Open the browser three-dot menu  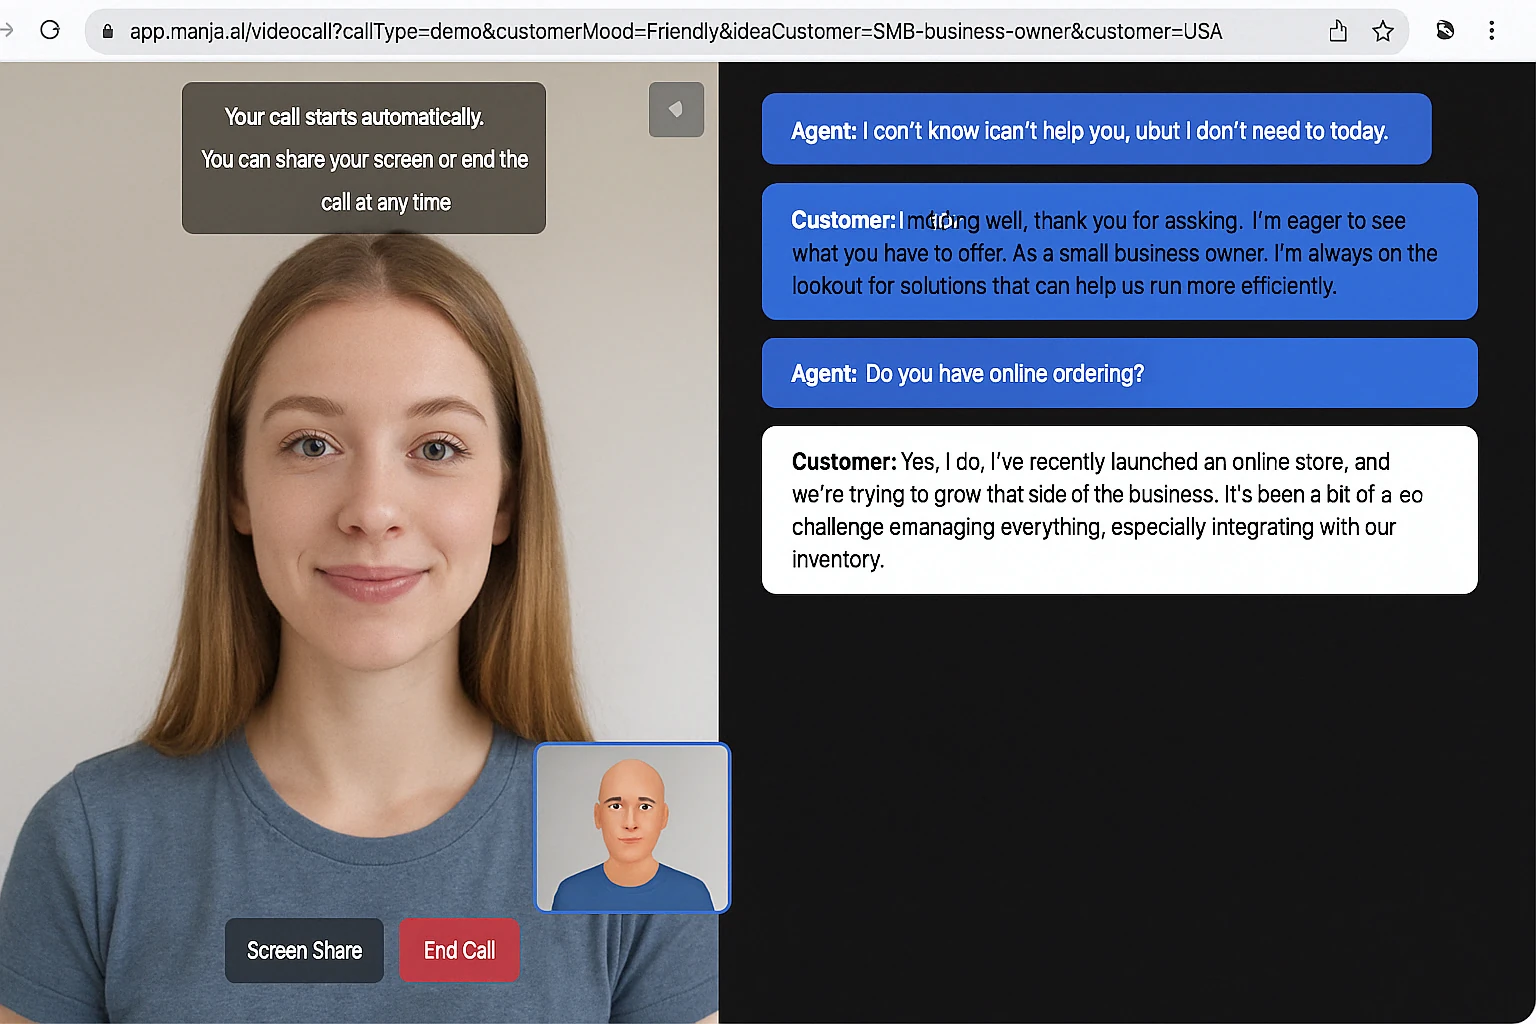pos(1491,30)
